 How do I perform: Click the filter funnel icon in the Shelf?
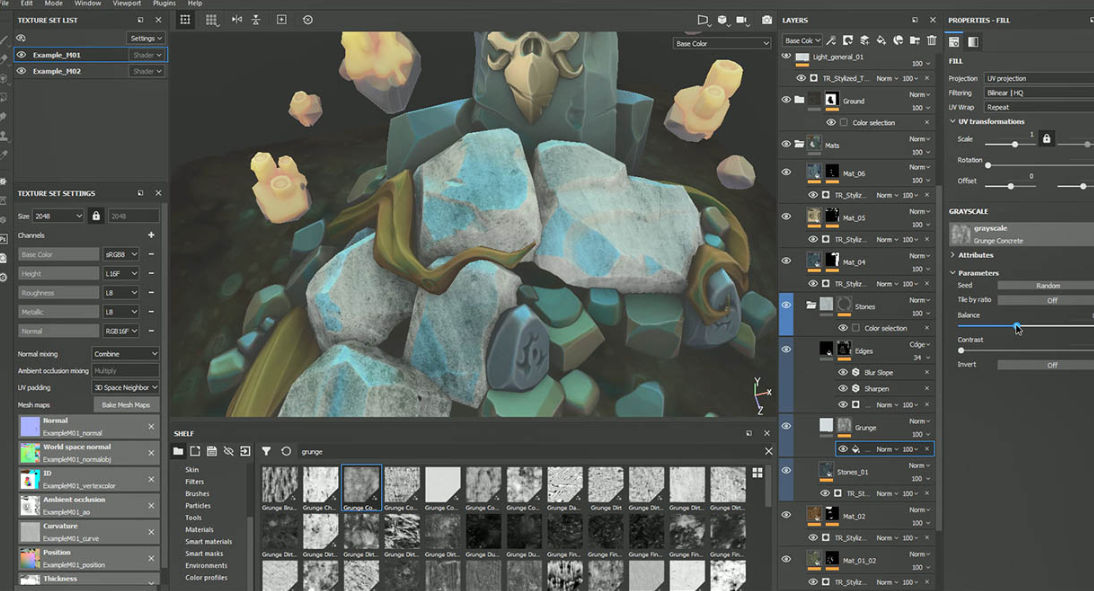(267, 451)
